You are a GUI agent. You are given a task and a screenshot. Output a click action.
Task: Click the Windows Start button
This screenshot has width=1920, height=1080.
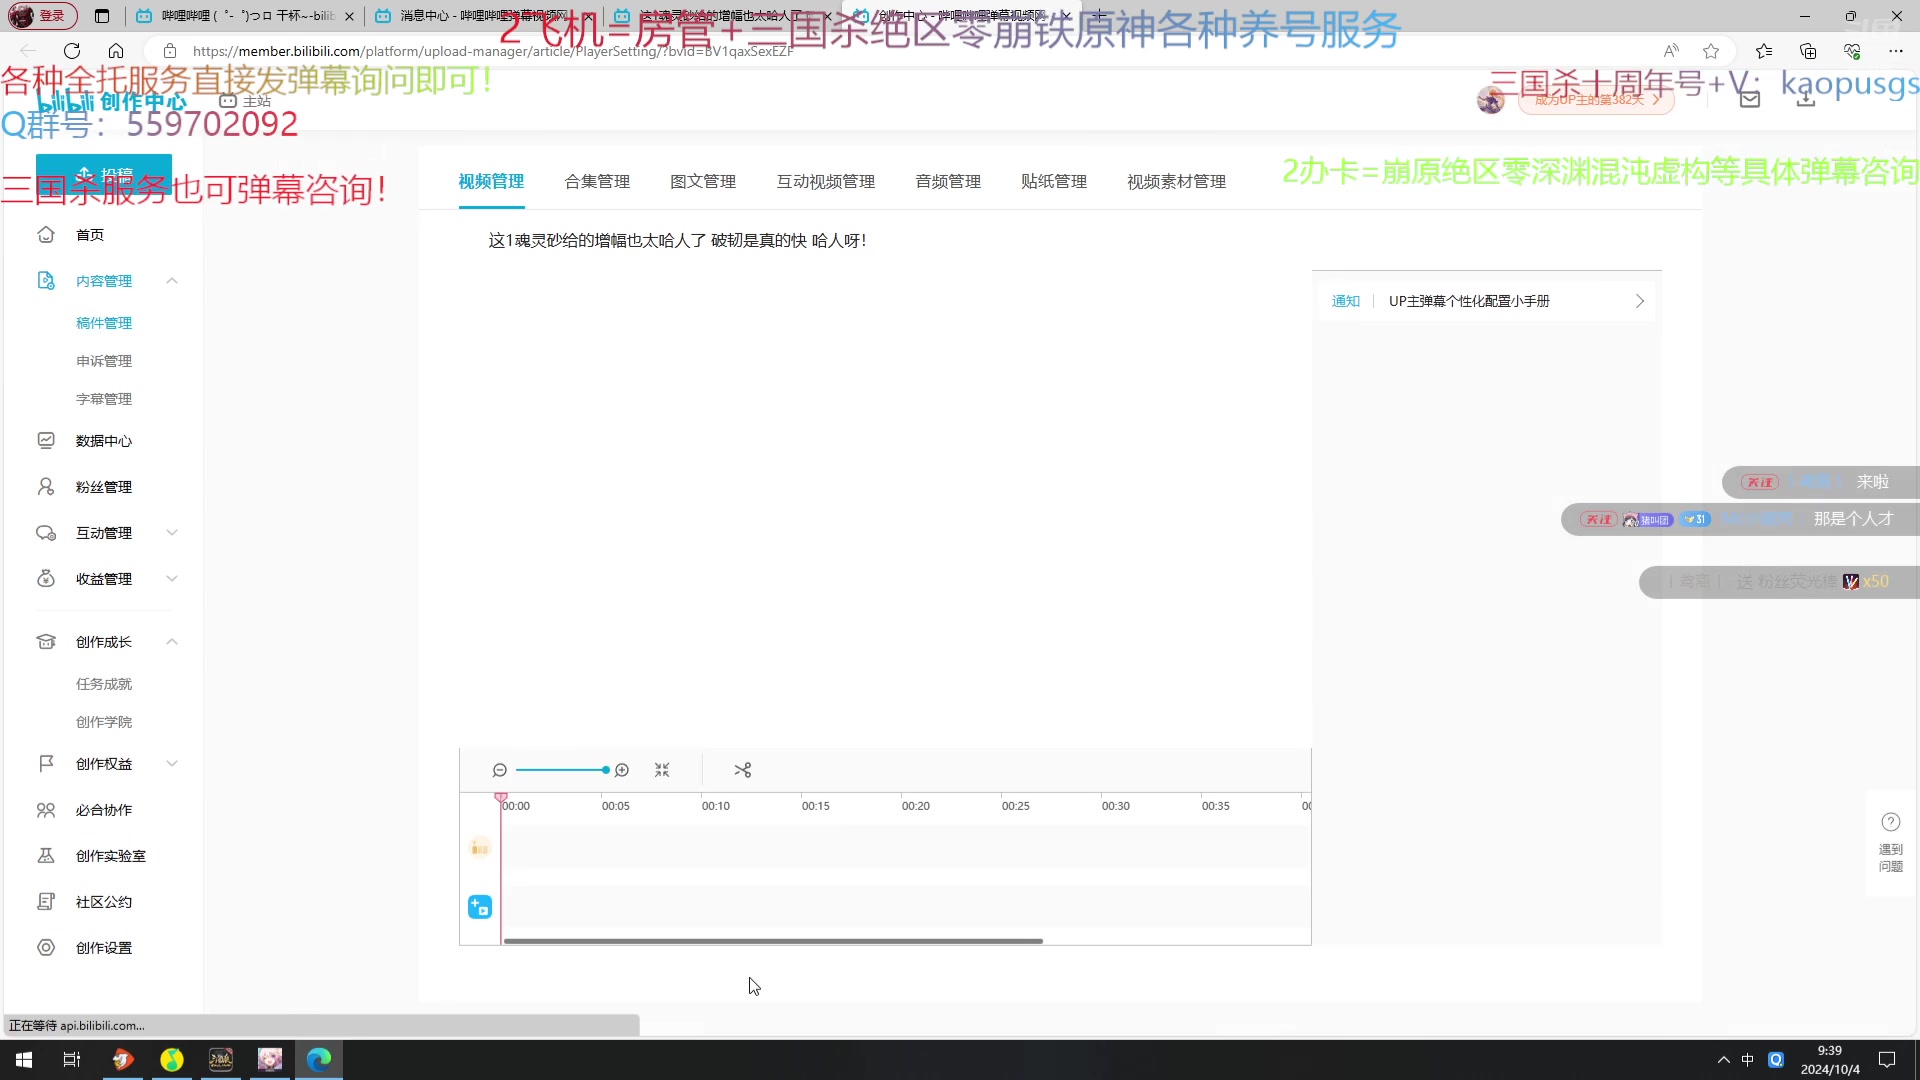point(24,1060)
